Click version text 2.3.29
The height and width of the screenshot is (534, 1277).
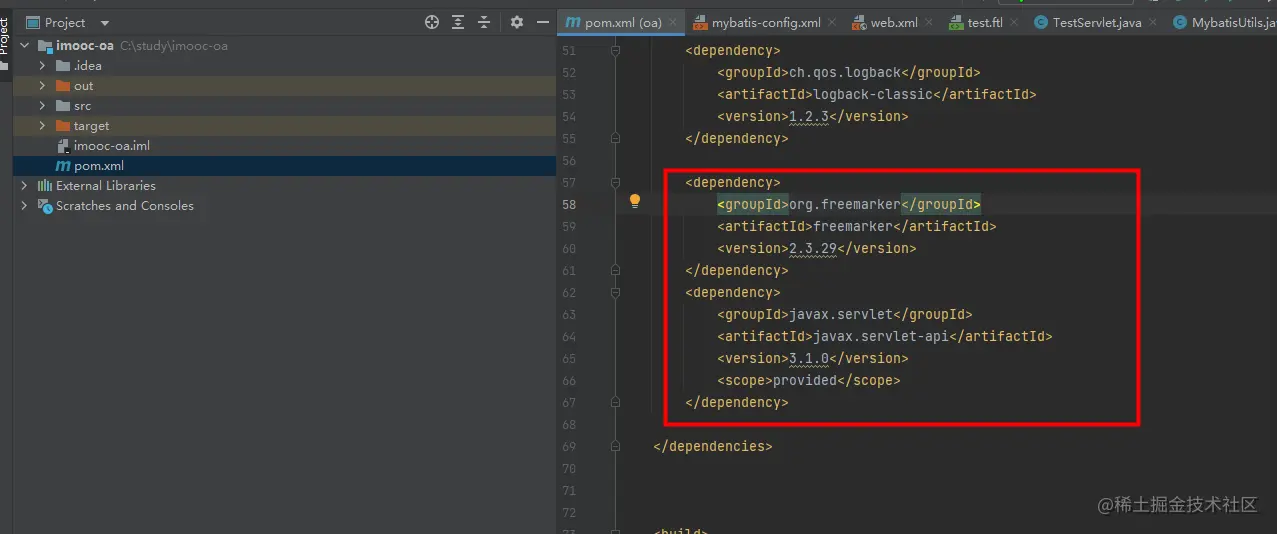(x=813, y=249)
